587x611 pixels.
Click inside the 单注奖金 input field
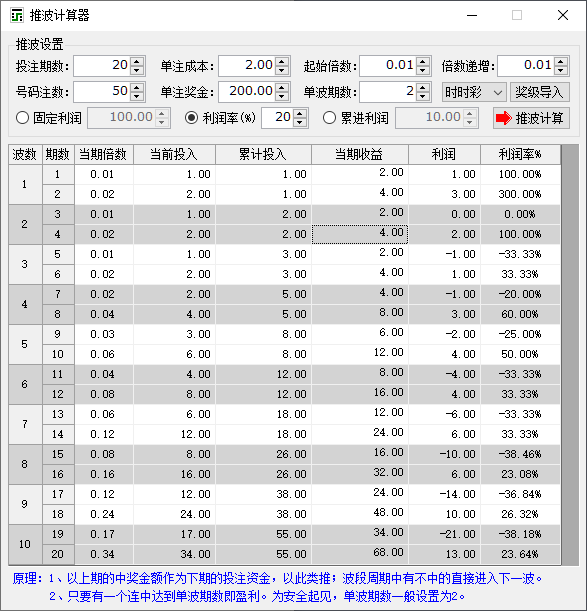[x=247, y=92]
